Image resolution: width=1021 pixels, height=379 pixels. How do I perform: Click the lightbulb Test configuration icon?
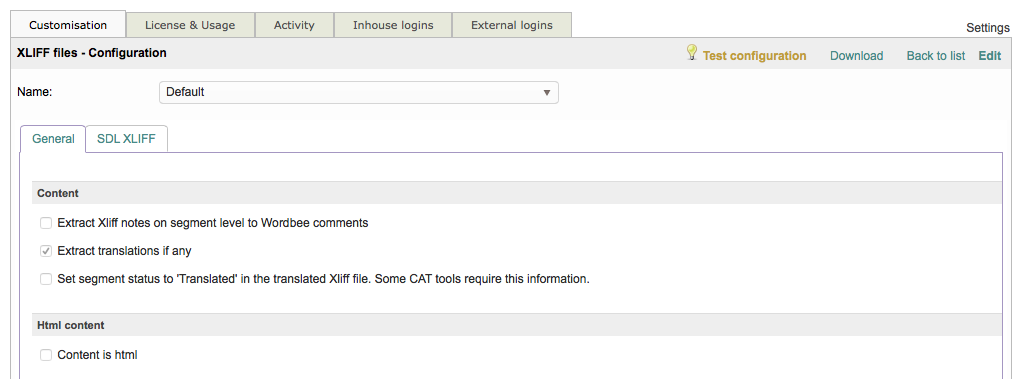coord(692,53)
